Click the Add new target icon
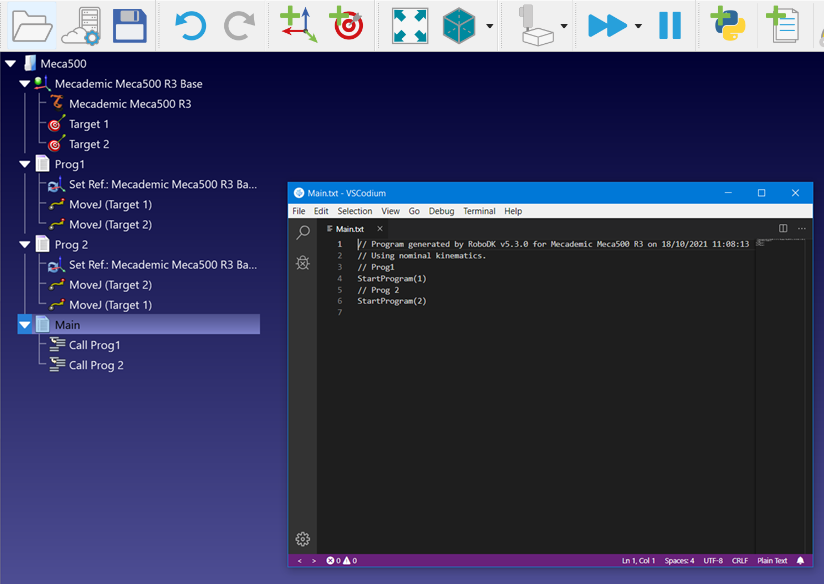The image size is (824, 584). [x=347, y=25]
